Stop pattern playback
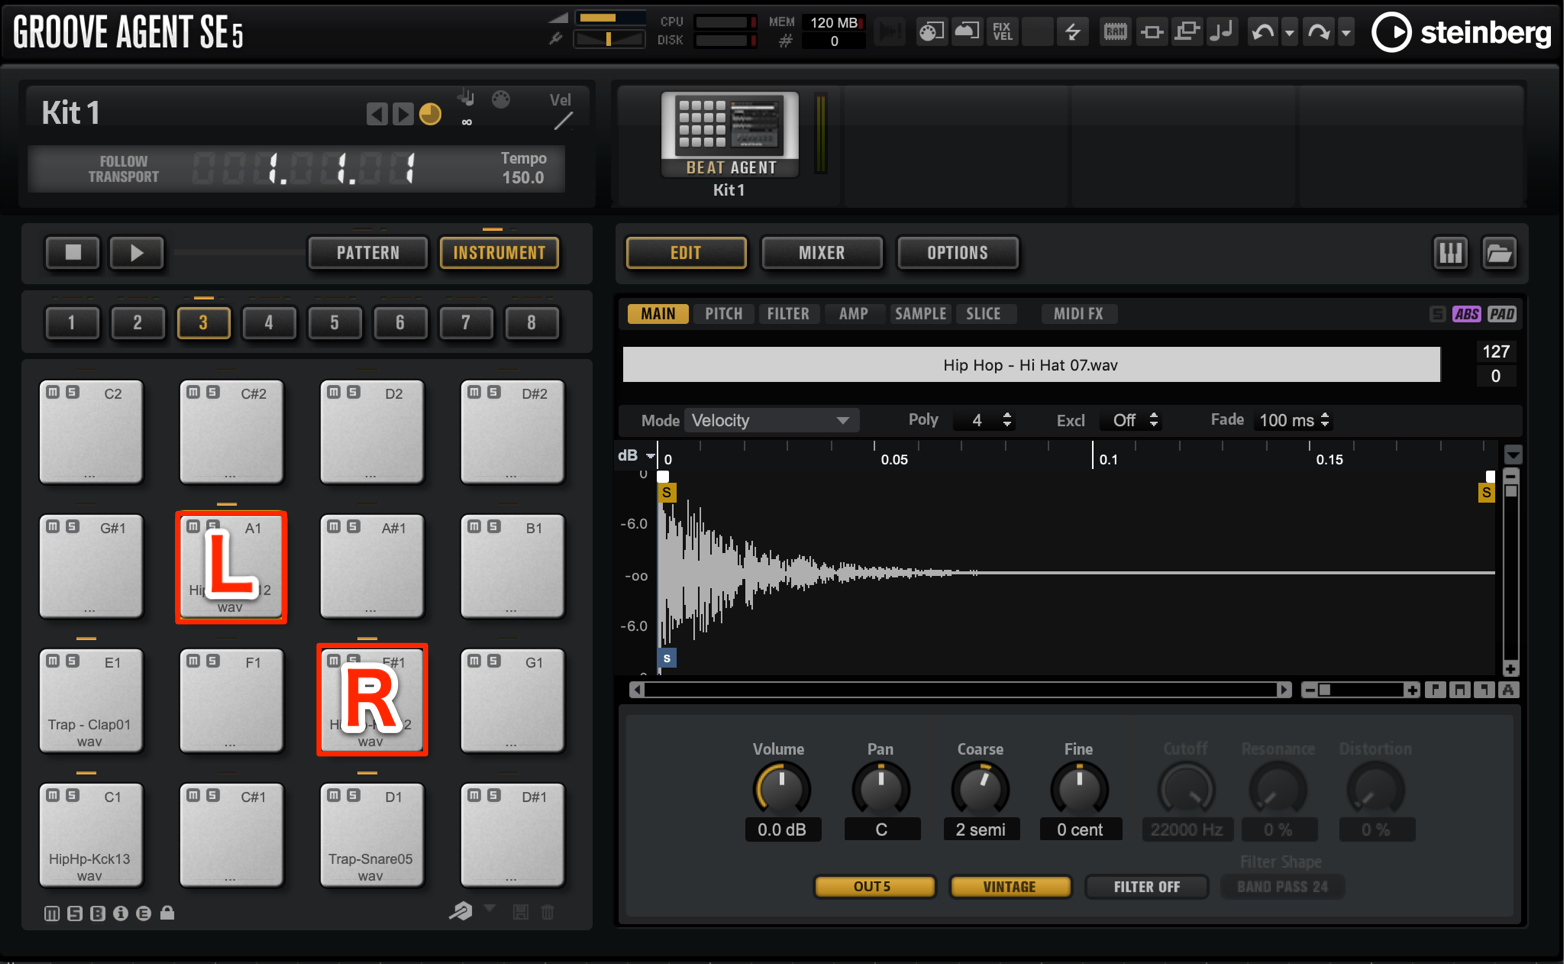Viewport: 1564px width, 964px height. (73, 253)
